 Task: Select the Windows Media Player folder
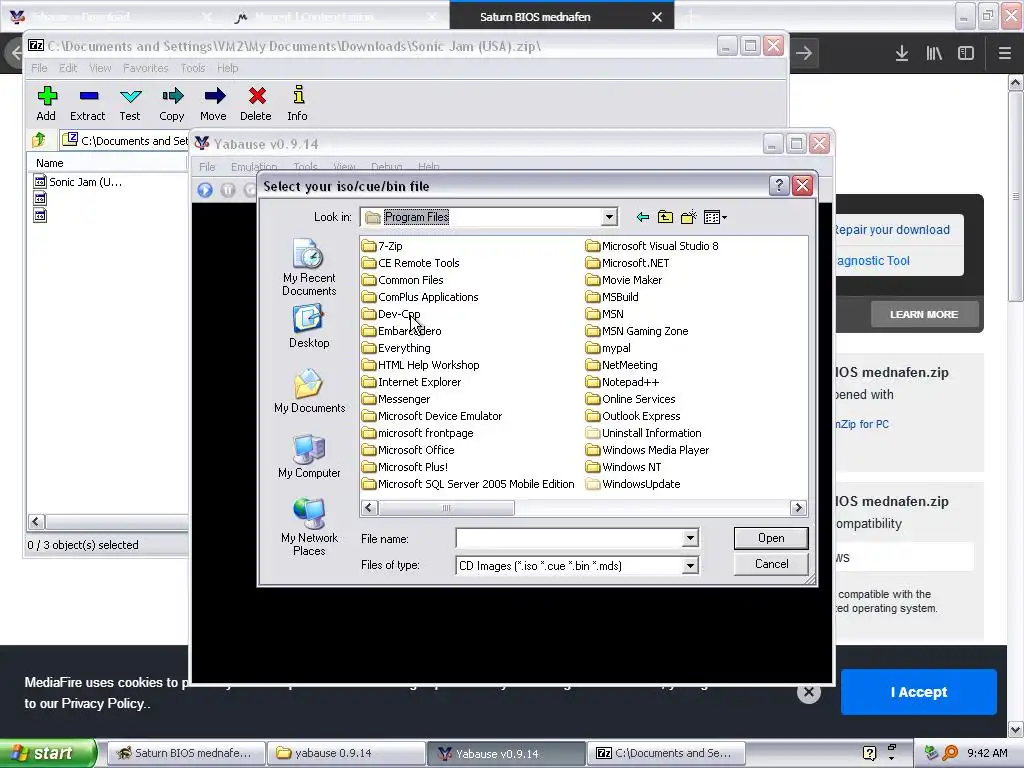(648, 450)
